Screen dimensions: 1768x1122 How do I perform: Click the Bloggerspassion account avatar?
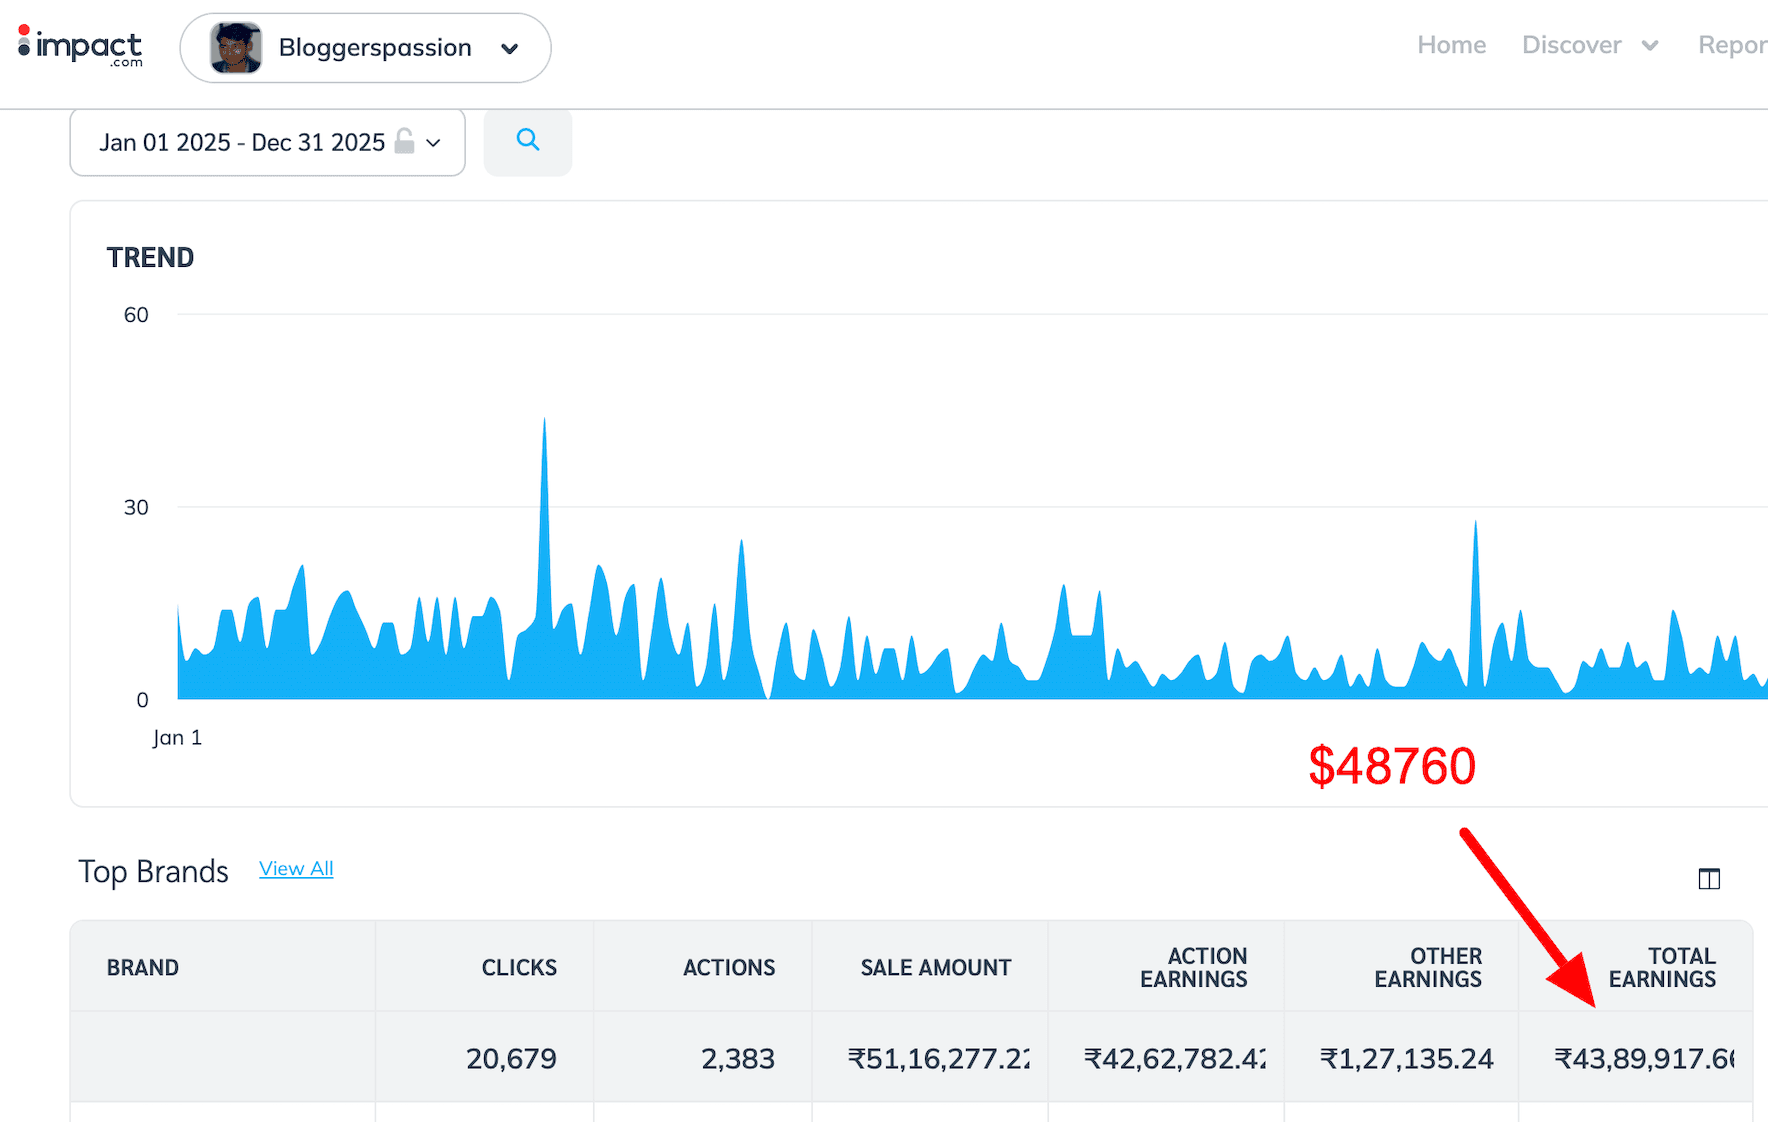tap(236, 48)
